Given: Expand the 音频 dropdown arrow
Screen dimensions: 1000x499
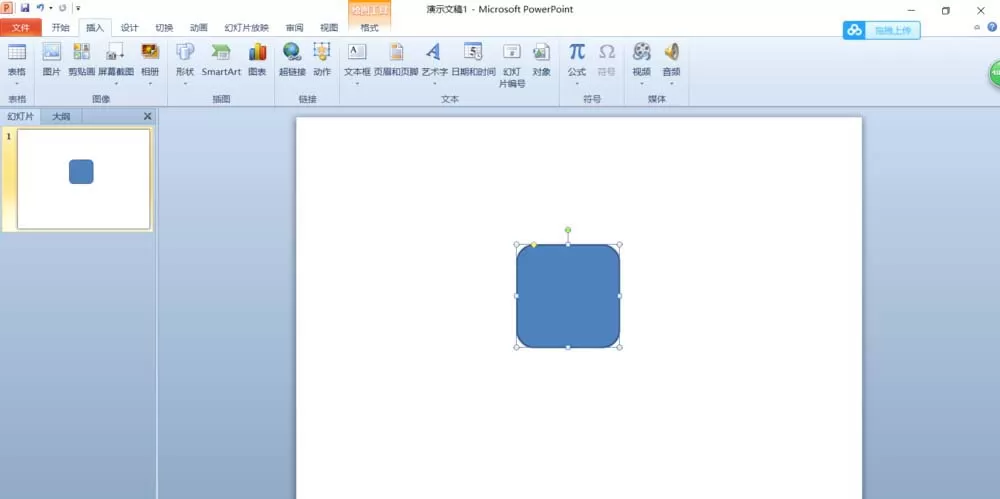Looking at the screenshot, I should click(672, 83).
